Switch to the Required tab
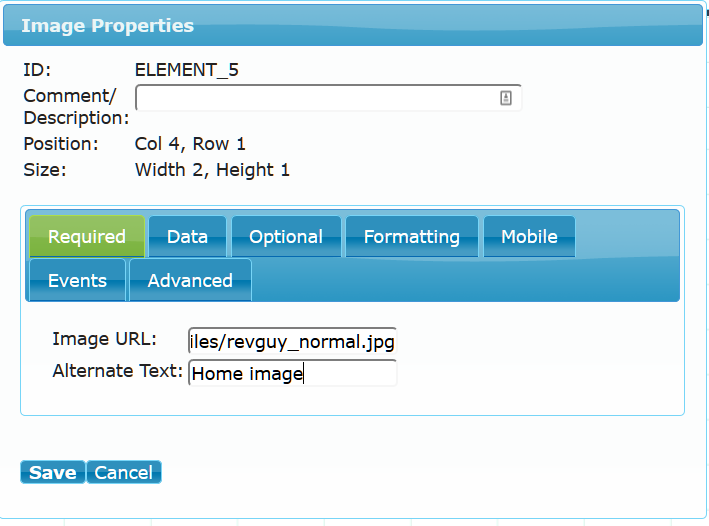 [87, 237]
